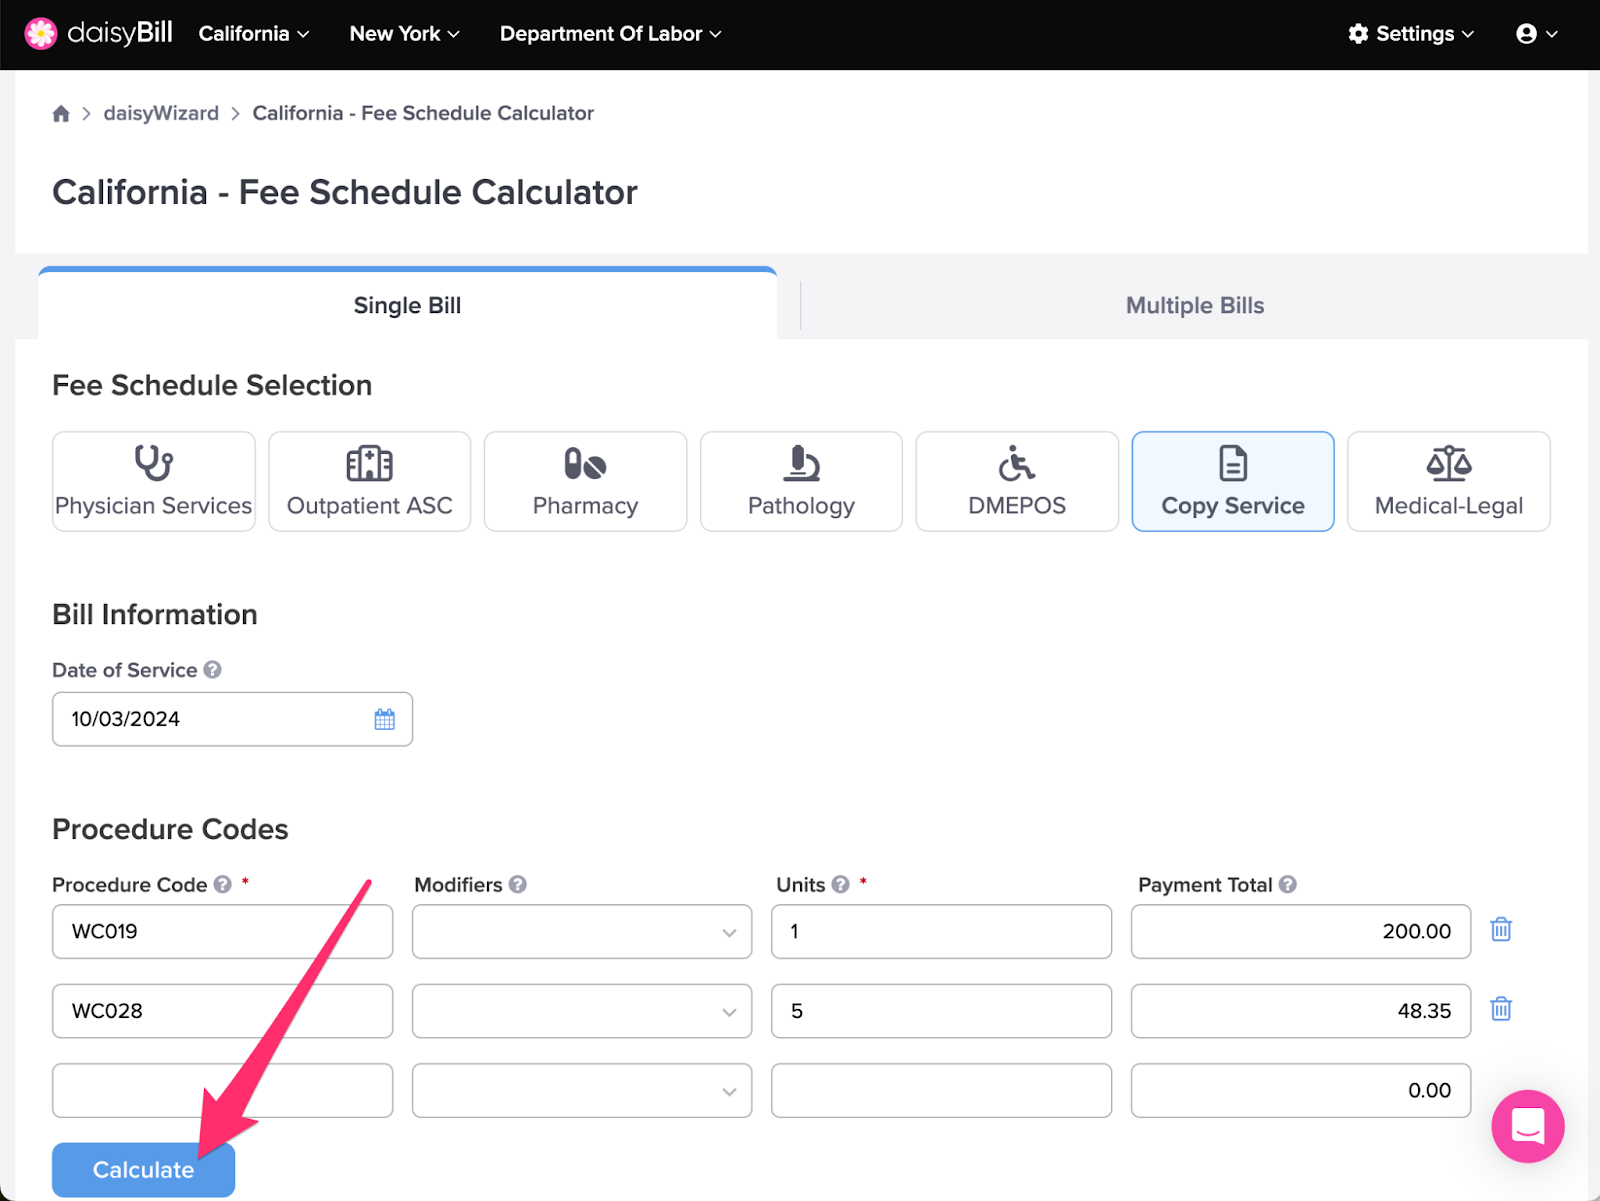Show help for Payment Total
This screenshot has height=1201, width=1600.
pyautogui.click(x=1288, y=885)
